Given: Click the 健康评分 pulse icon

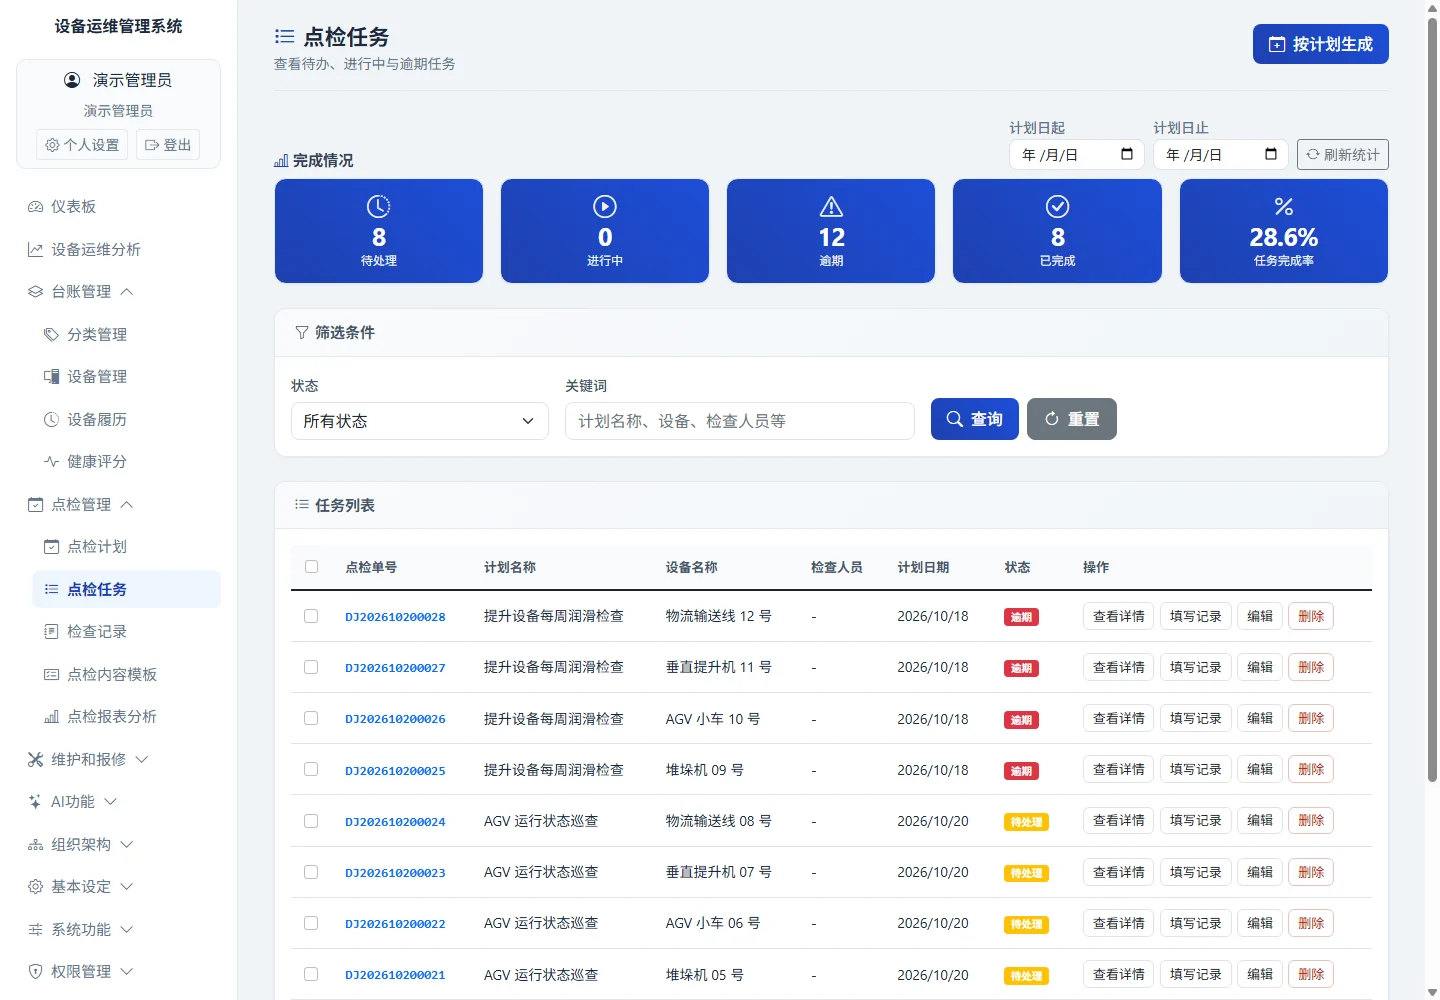Looking at the screenshot, I should point(51,462).
